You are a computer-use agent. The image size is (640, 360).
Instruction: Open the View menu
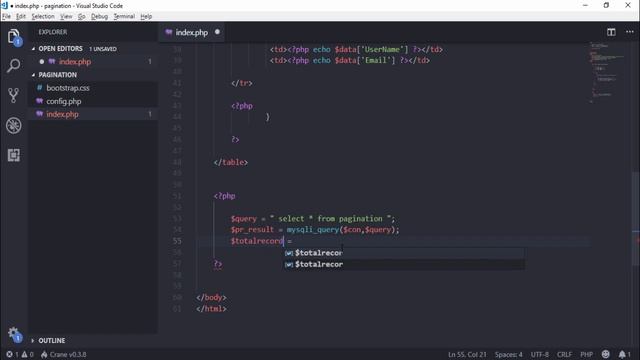(x=66, y=16)
